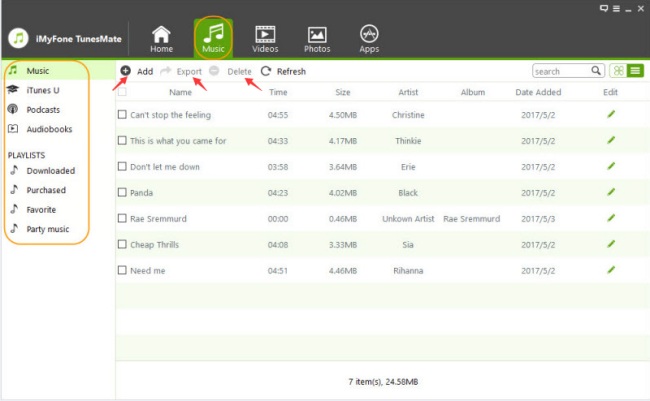Sort by the Time column header

point(278,92)
